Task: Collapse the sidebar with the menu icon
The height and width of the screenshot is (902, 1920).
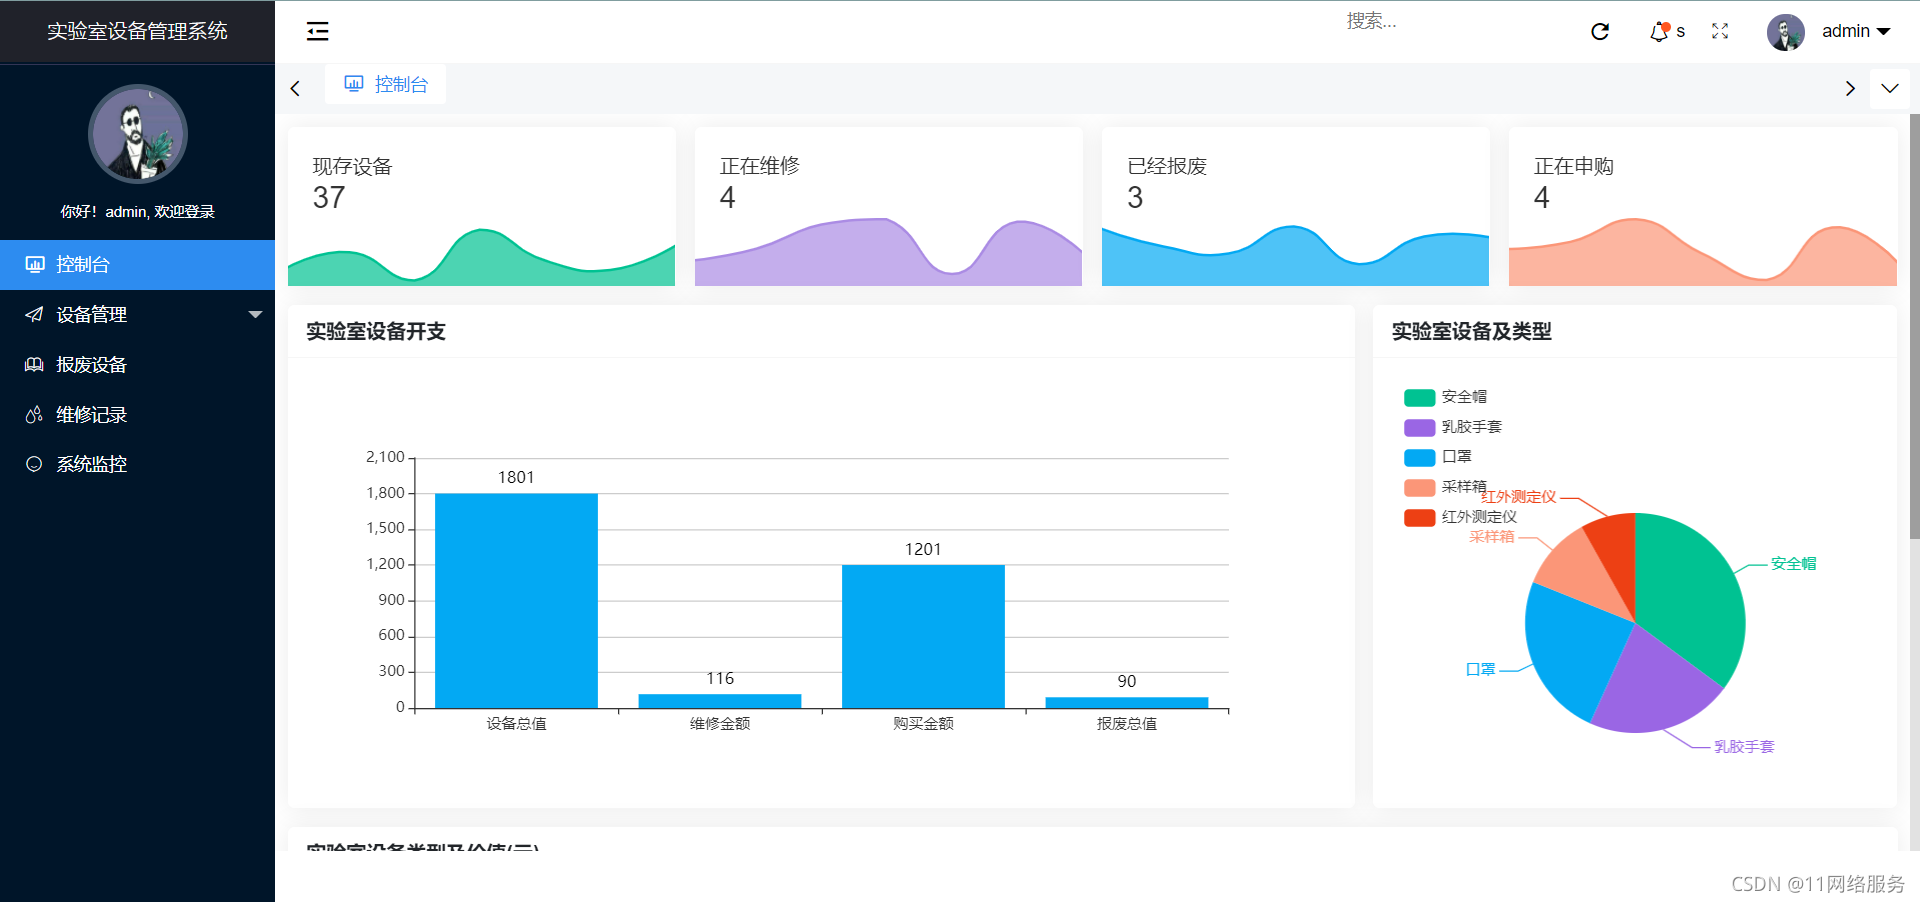Action: point(317,31)
